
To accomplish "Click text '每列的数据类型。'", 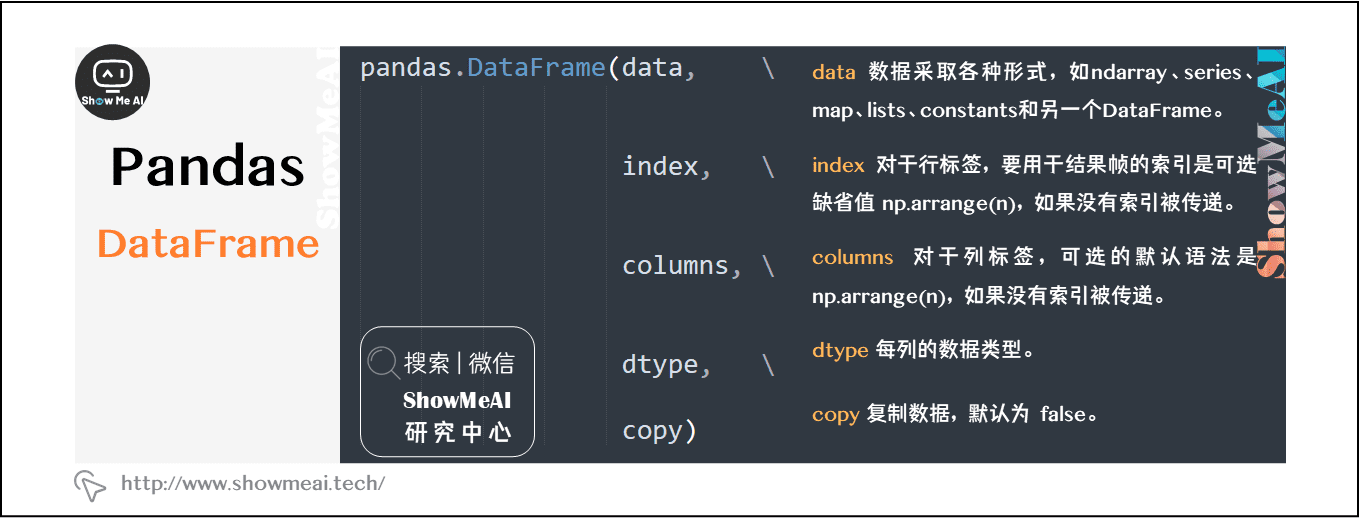I will [x=955, y=351].
